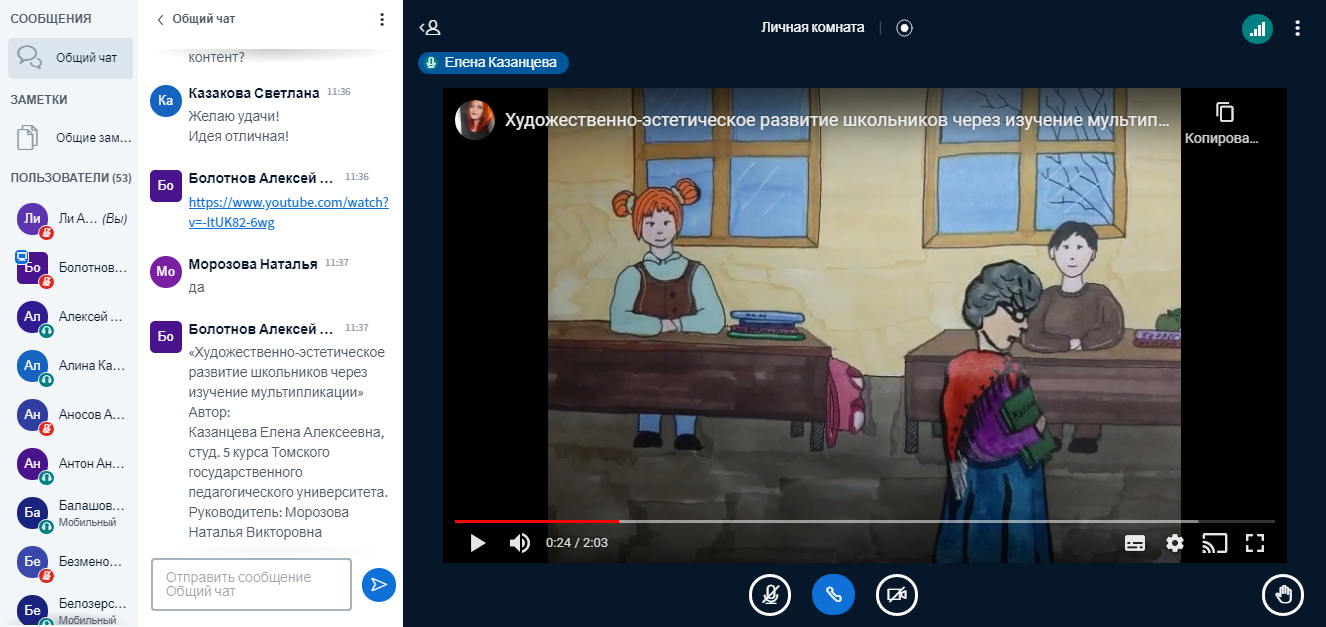Screen dimensions: 1326x627
Task: Click the Личная комната room title
Action: click(813, 28)
